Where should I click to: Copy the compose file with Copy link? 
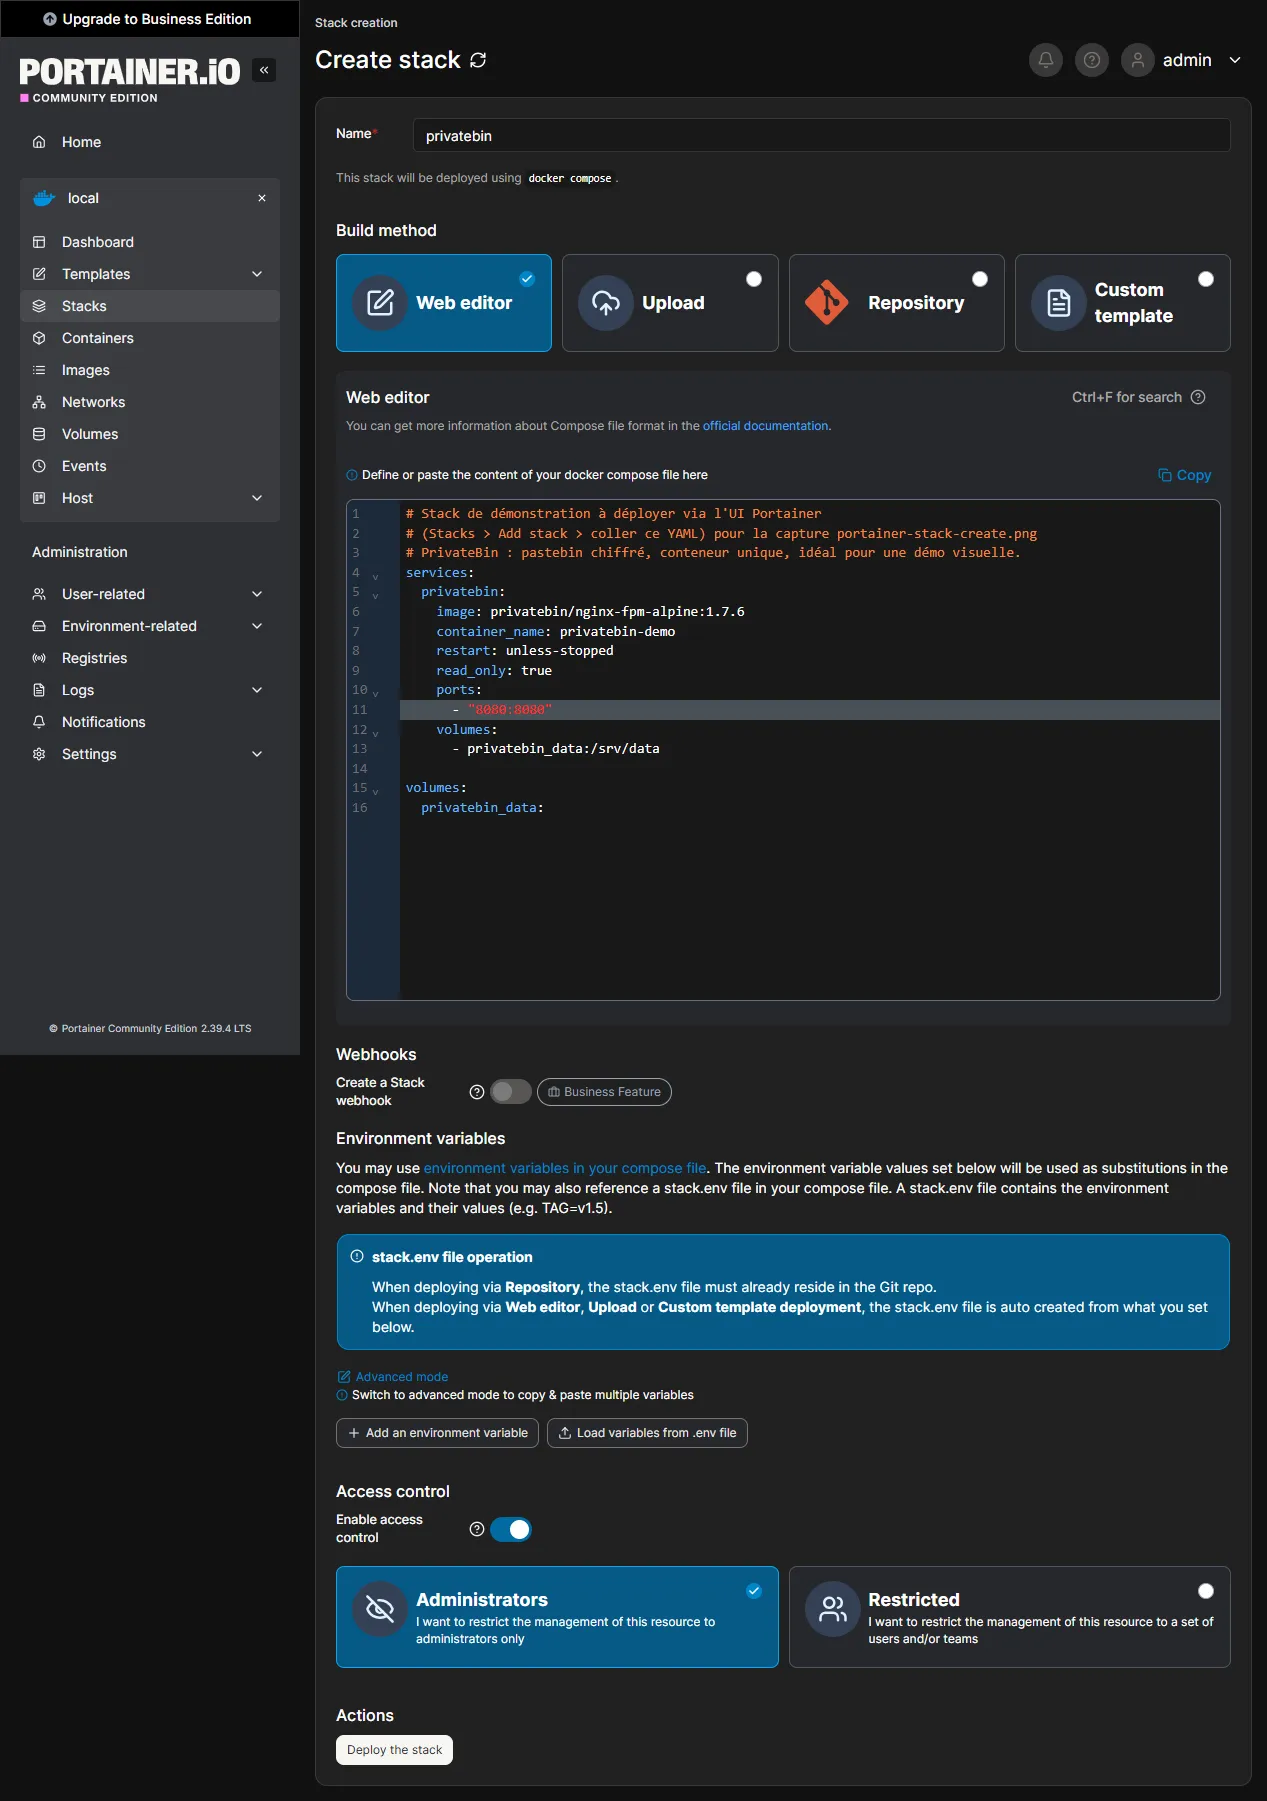coord(1184,475)
